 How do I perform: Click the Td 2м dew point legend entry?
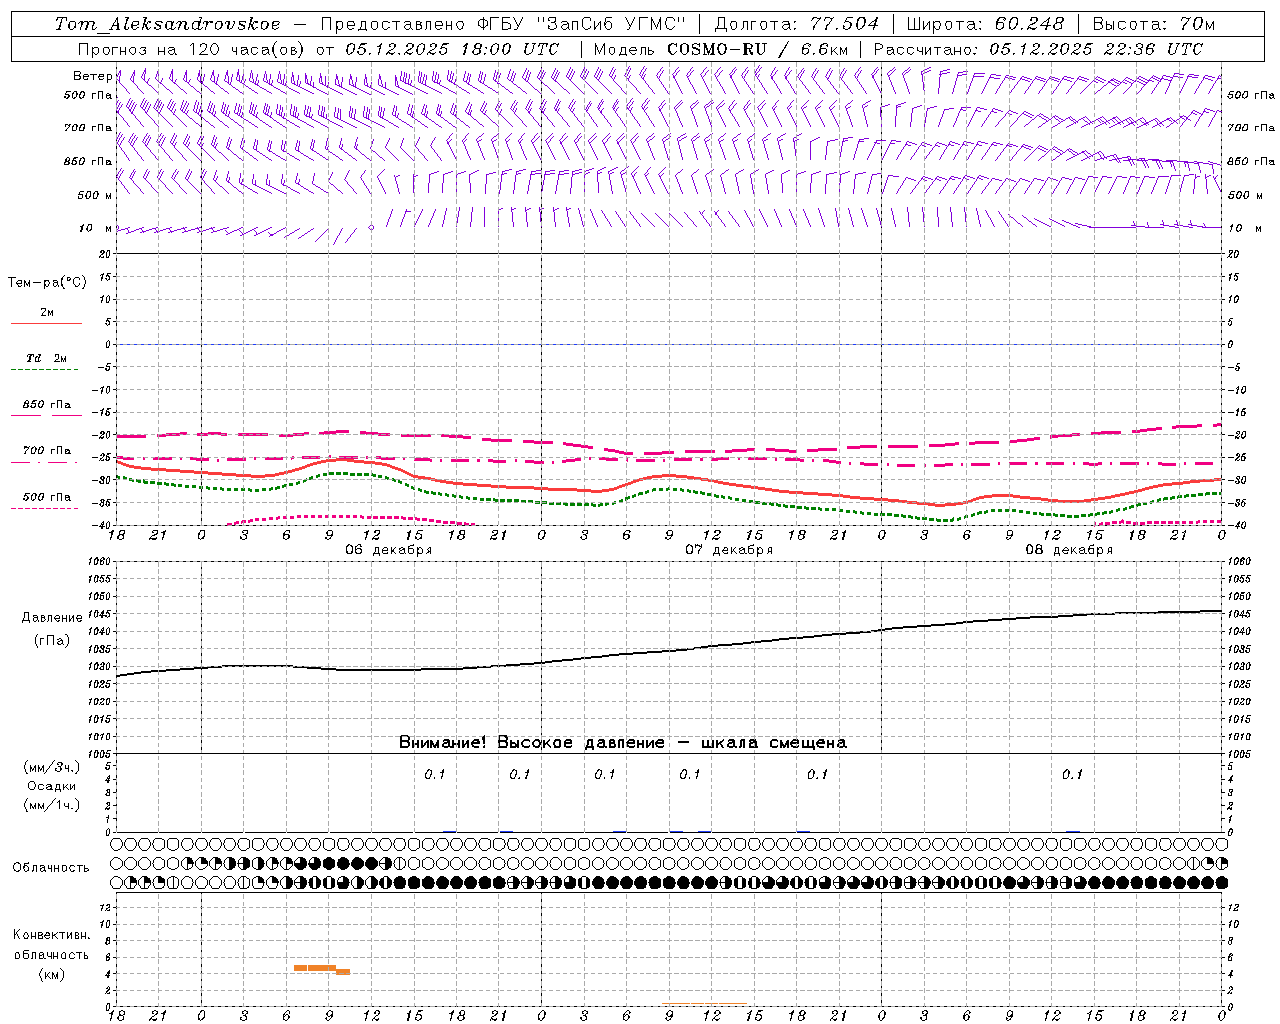46,362
